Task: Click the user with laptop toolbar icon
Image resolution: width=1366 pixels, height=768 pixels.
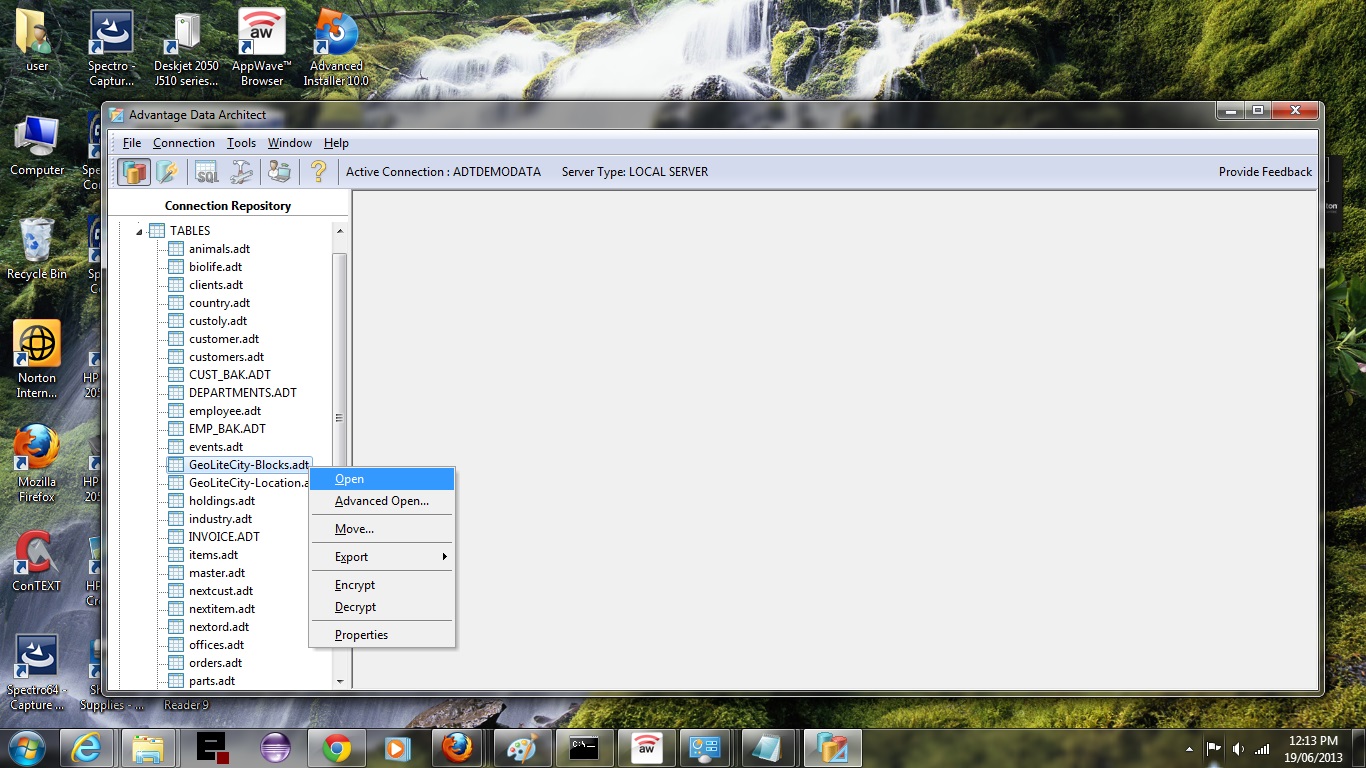Action: (x=280, y=172)
